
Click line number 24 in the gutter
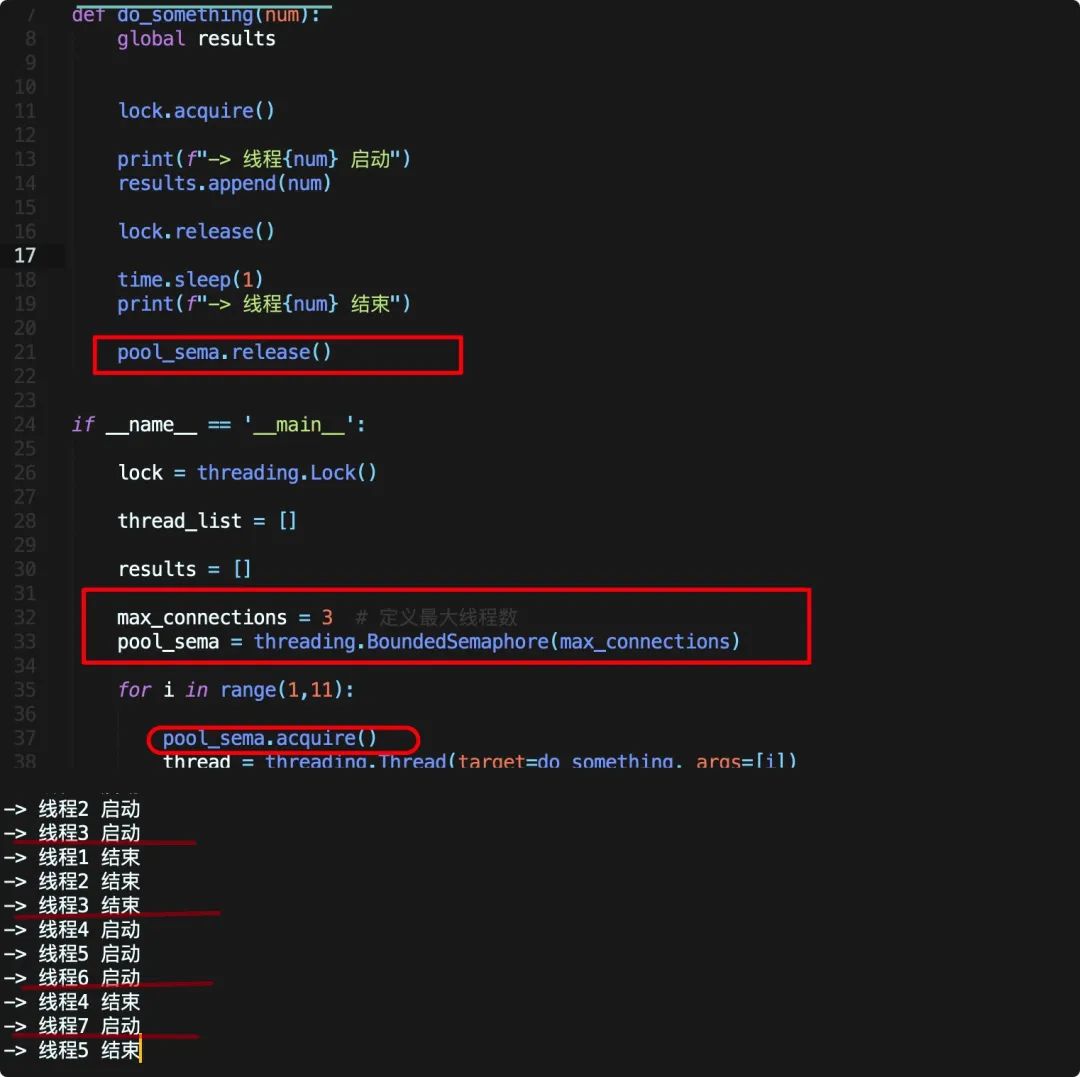coord(25,424)
